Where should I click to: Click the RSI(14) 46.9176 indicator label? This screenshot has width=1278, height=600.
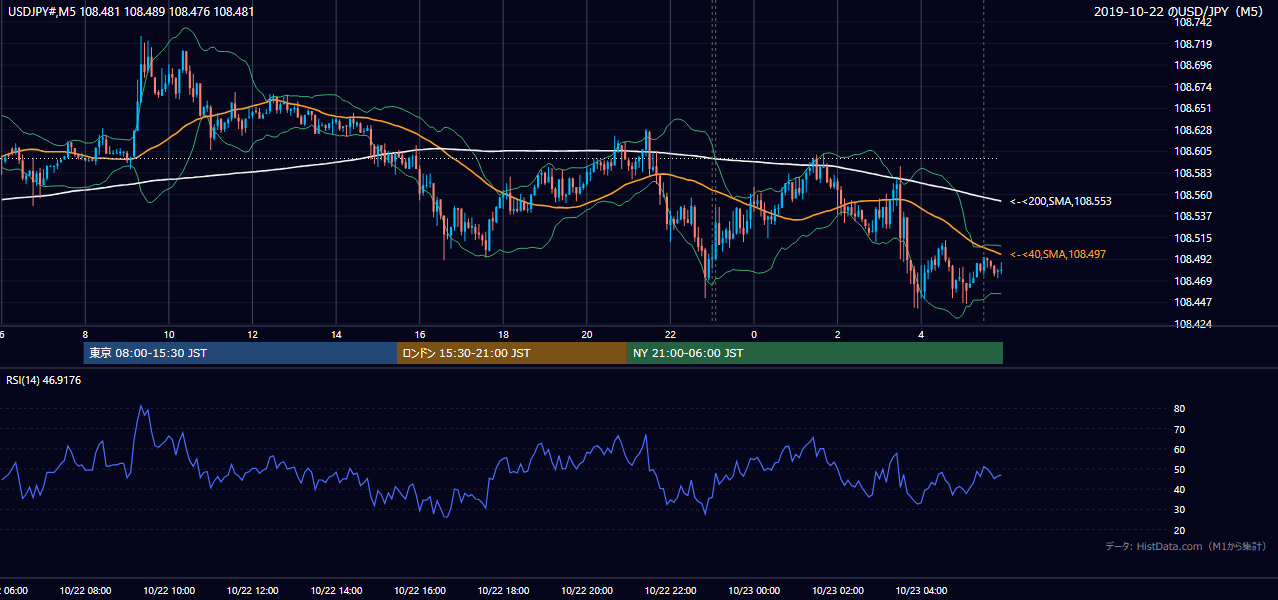pyautogui.click(x=43, y=380)
